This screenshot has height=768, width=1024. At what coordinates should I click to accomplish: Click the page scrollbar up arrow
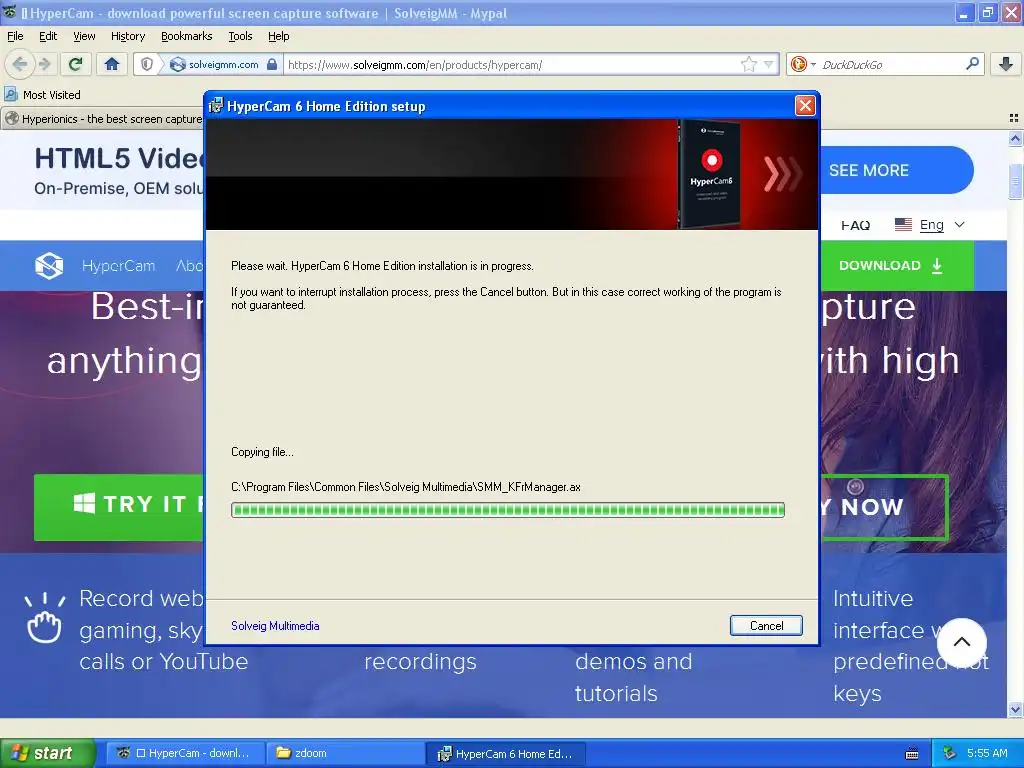(x=1015, y=138)
